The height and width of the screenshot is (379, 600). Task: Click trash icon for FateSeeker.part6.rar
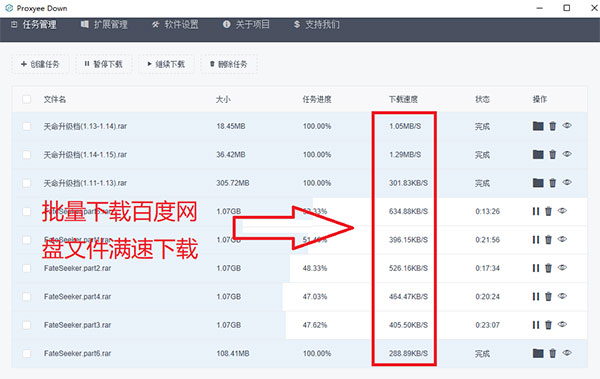click(553, 353)
